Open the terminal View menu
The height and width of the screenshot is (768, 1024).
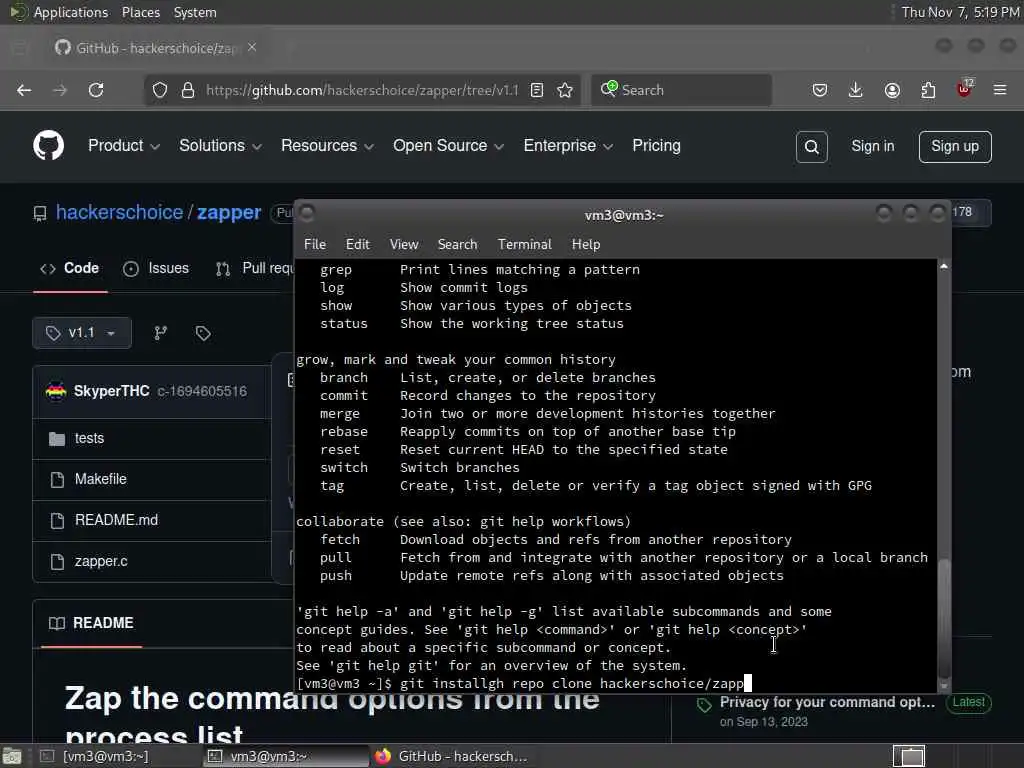[x=404, y=244]
